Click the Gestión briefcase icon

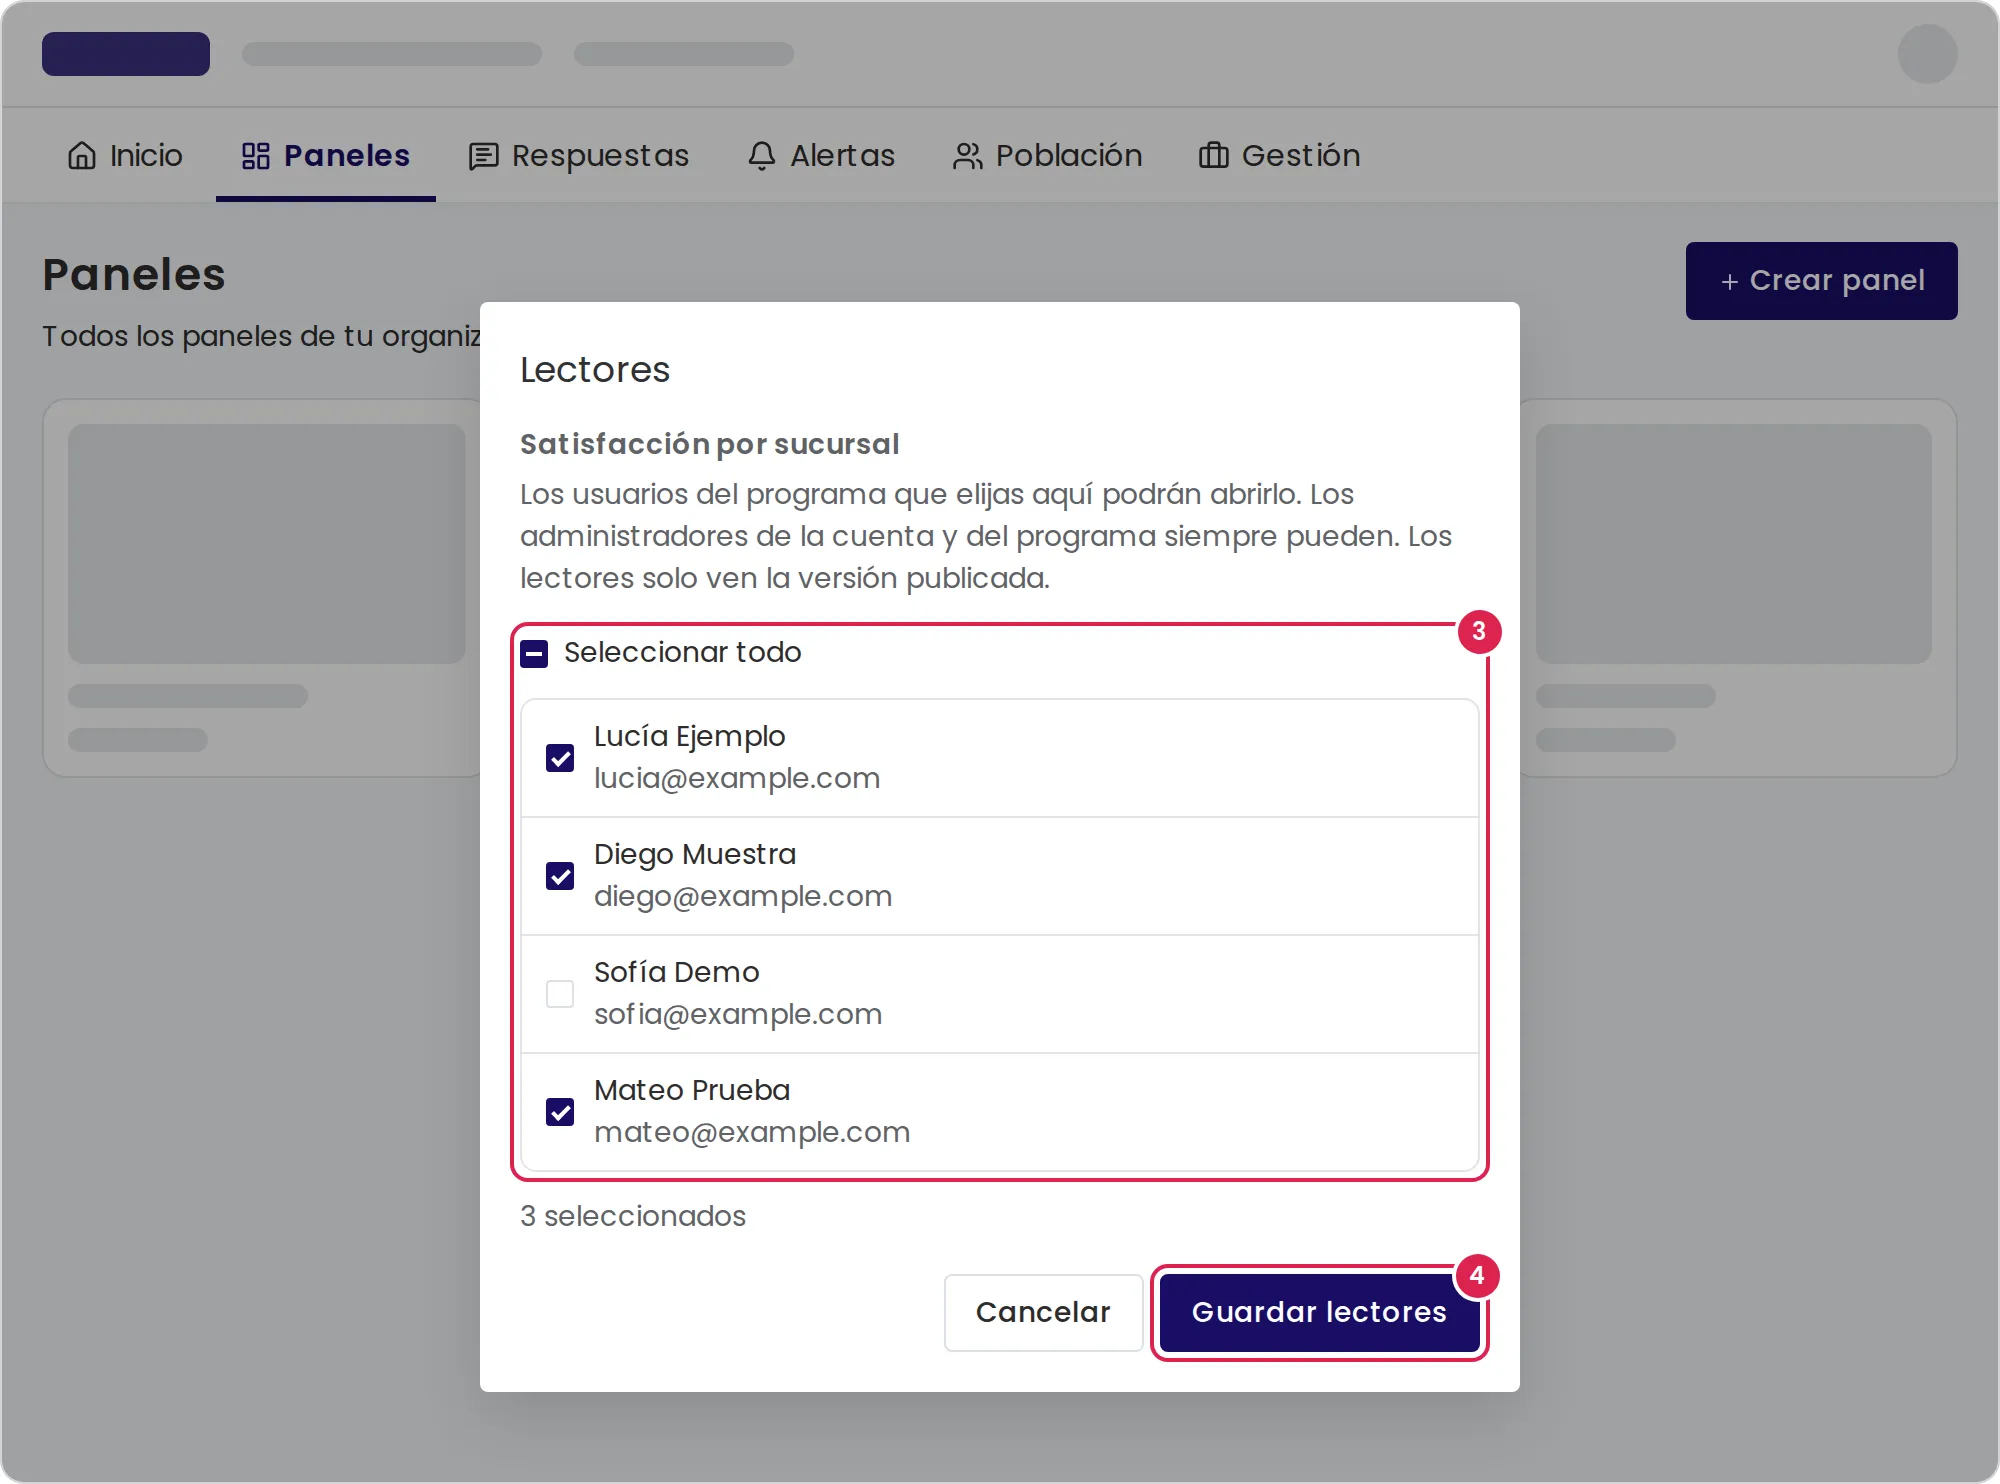pos(1214,156)
